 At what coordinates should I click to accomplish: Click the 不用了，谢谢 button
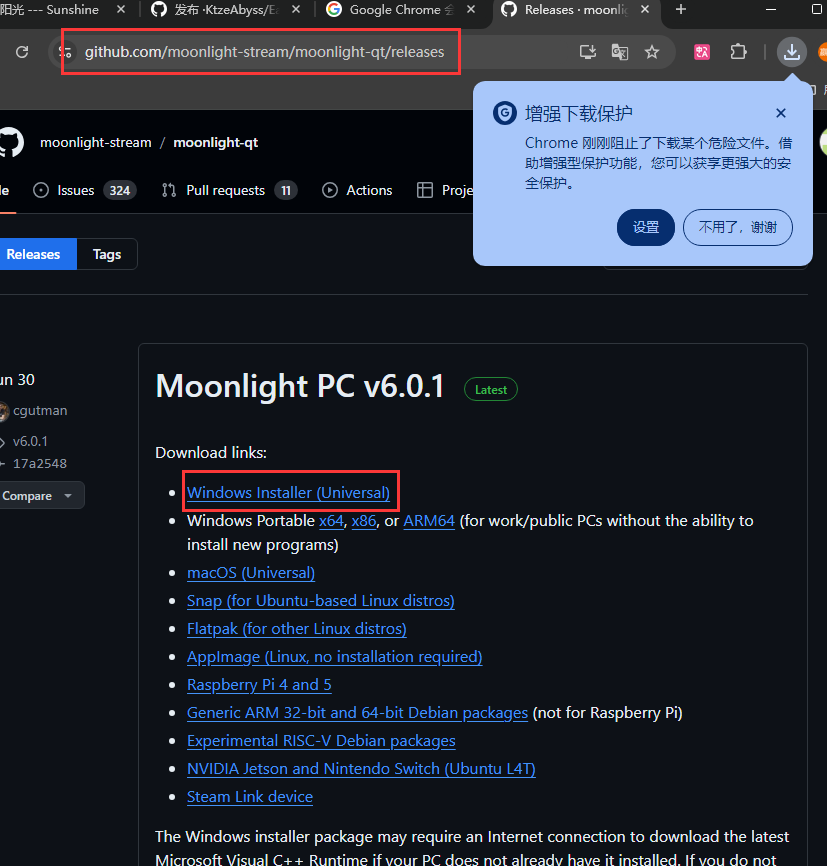coord(738,227)
